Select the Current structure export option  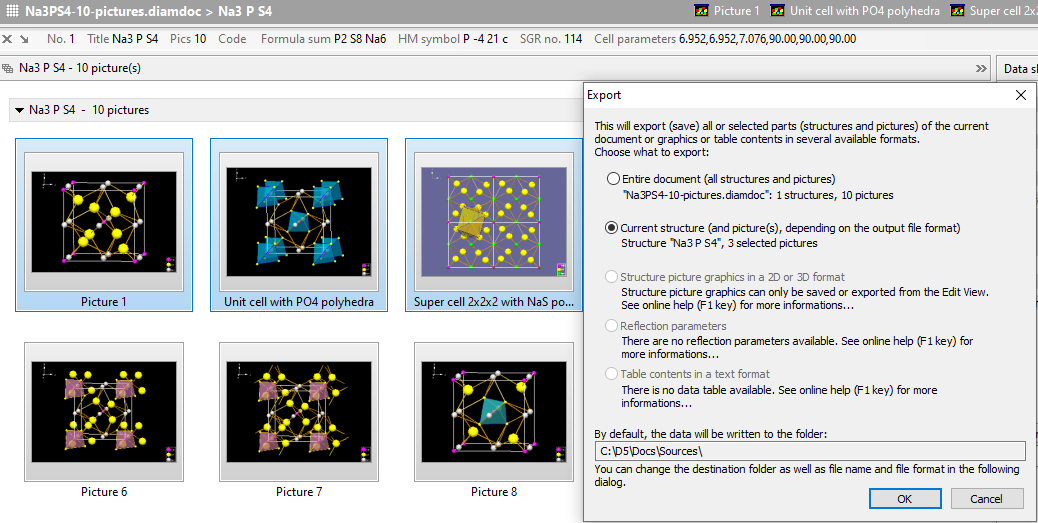(x=613, y=228)
